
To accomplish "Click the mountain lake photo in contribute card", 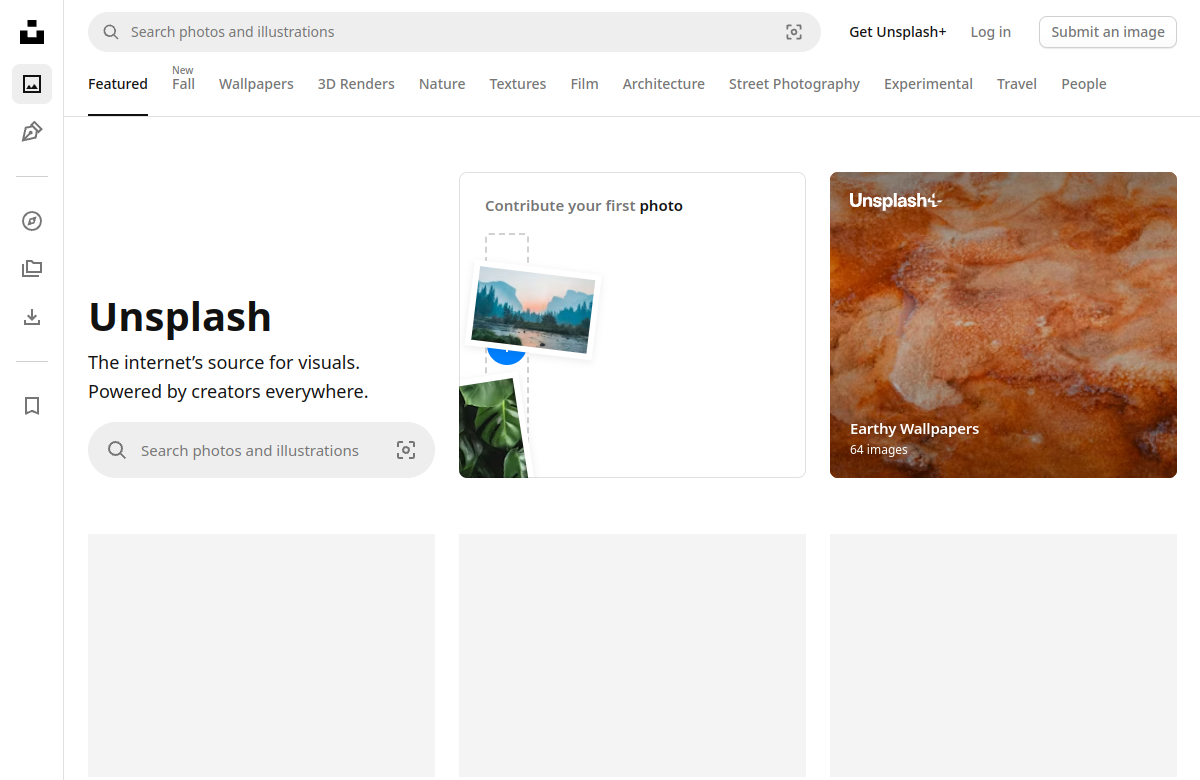I will point(533,310).
